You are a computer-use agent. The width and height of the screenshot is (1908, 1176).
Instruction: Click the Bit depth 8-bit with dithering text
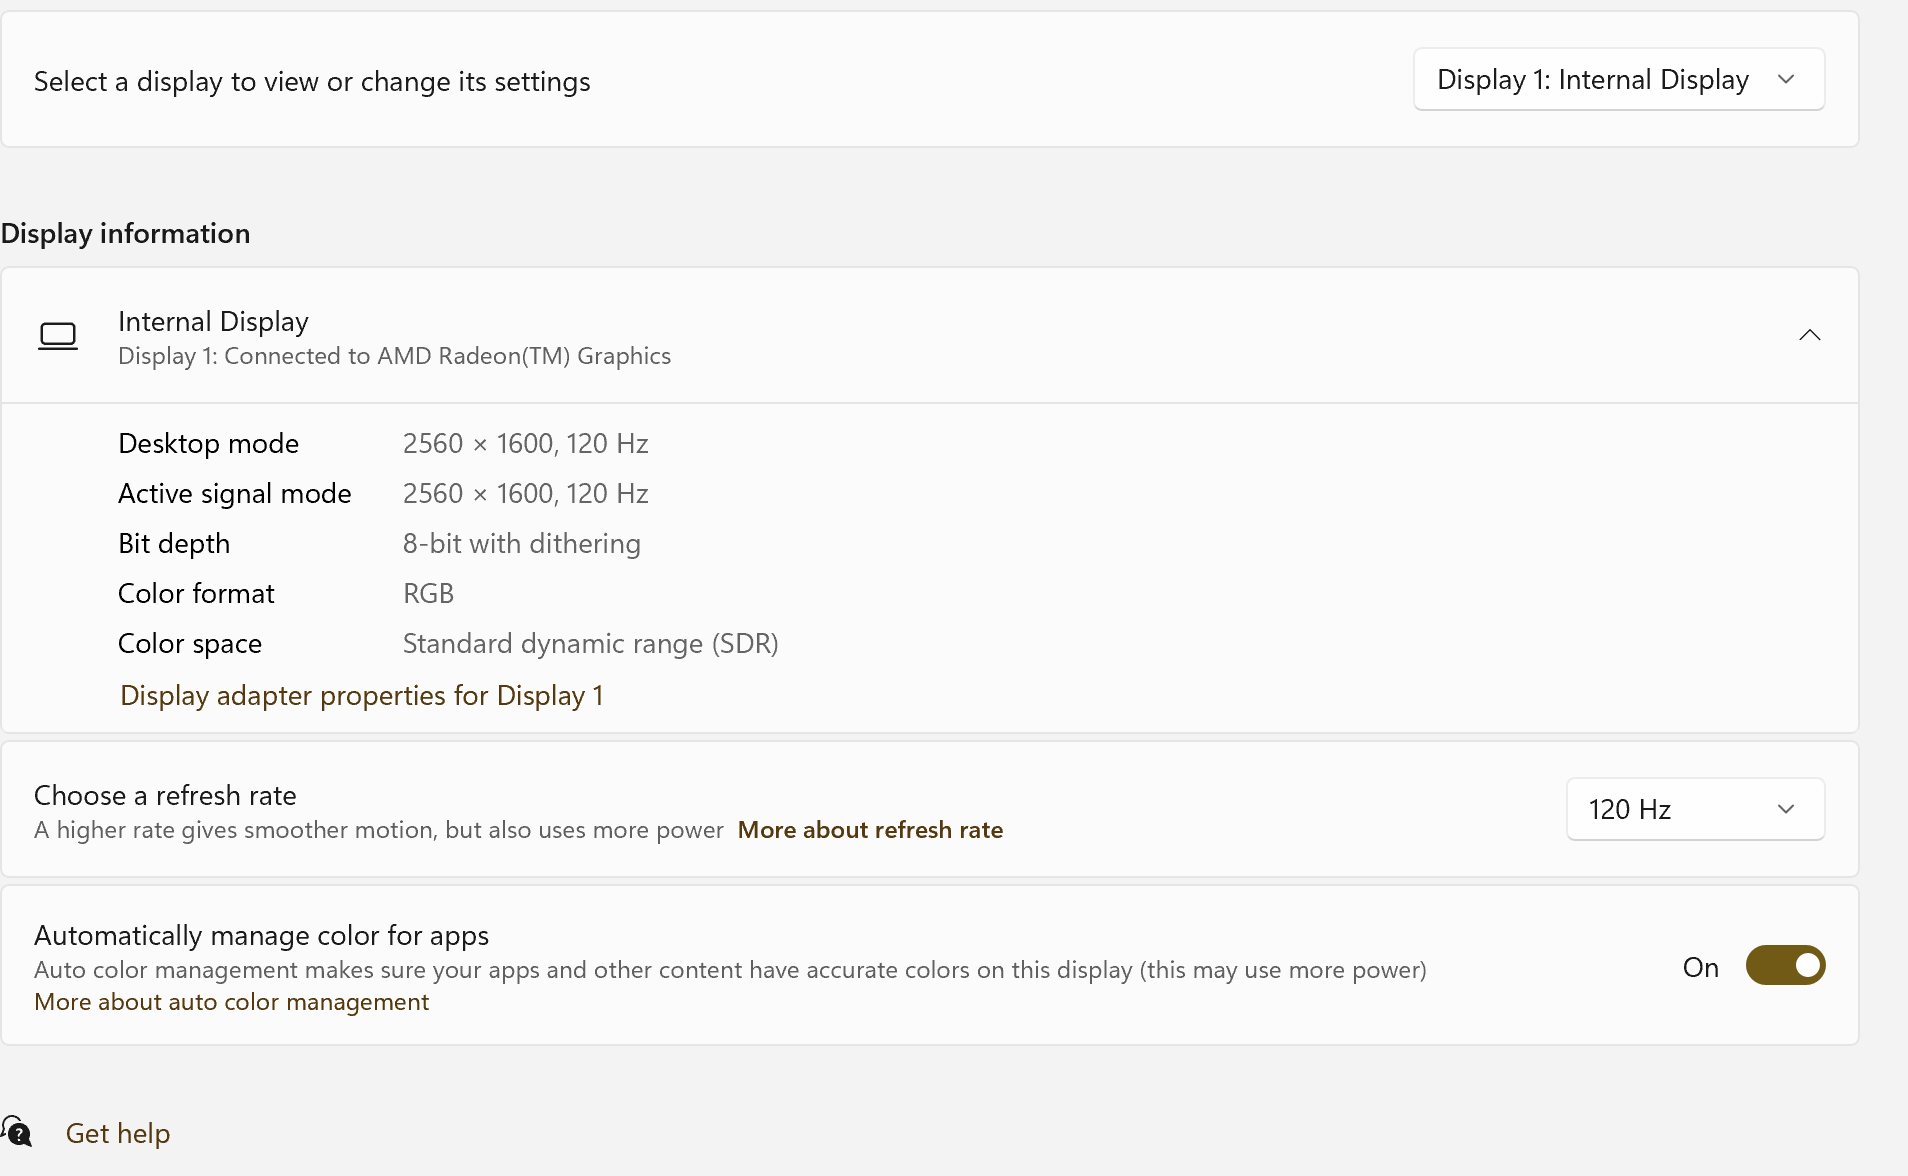521,543
